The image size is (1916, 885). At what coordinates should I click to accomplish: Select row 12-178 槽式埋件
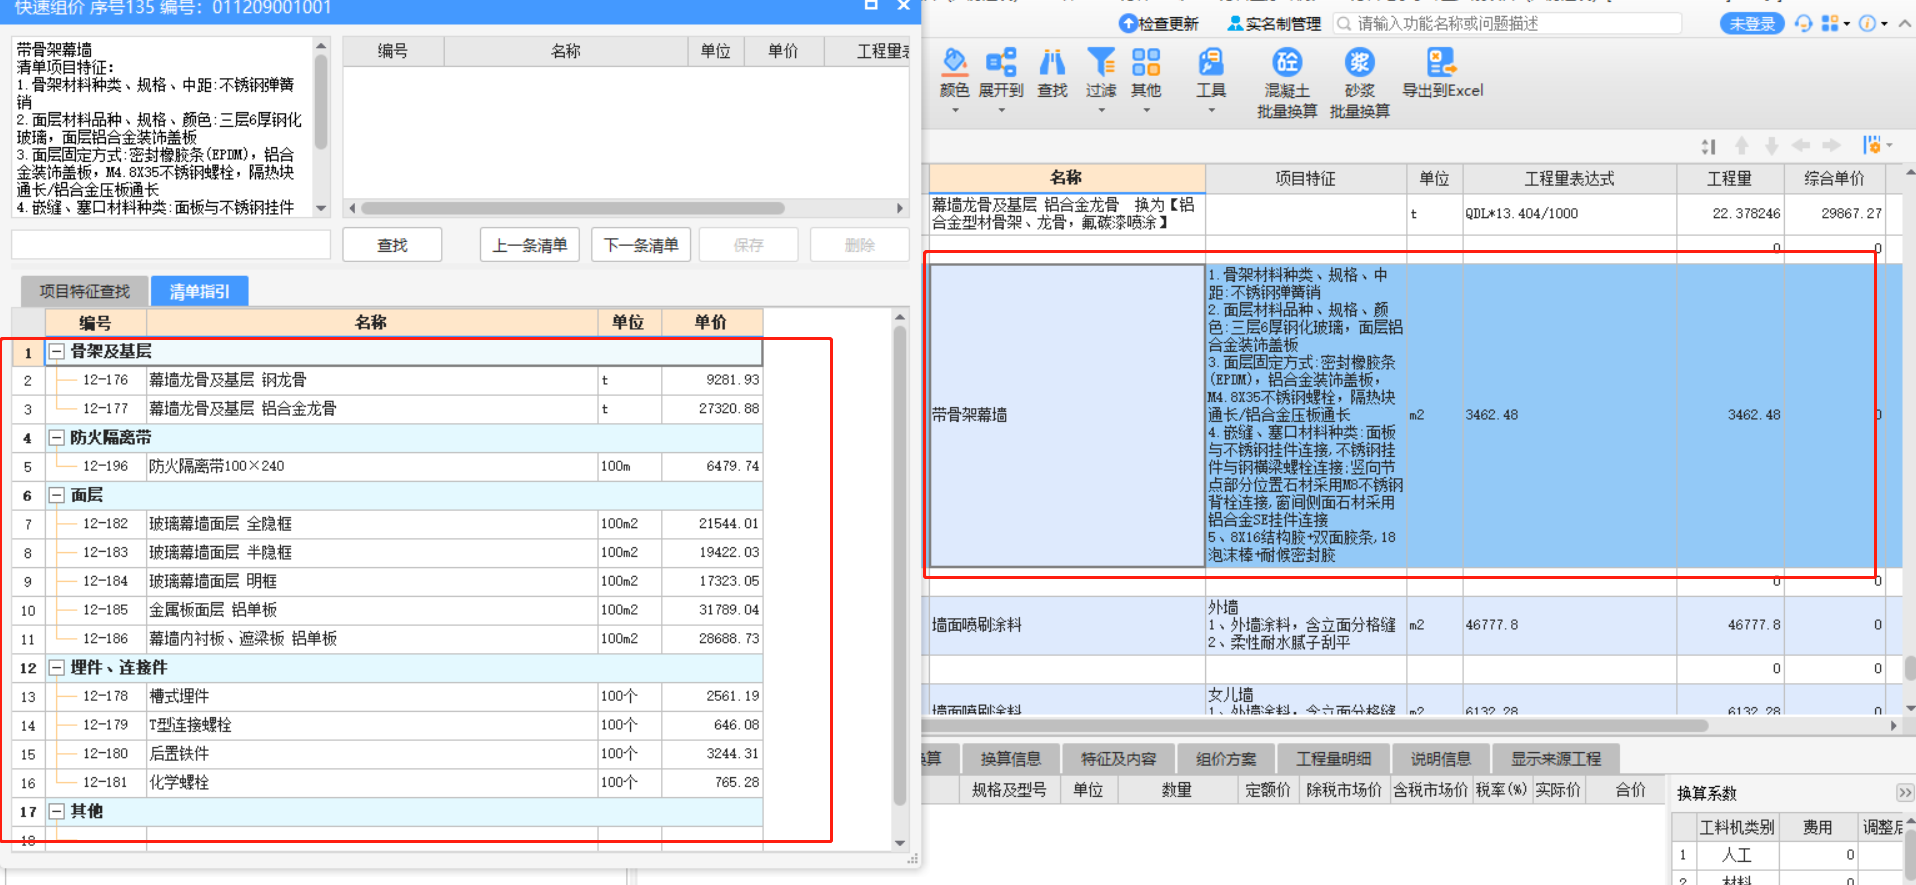(x=387, y=696)
